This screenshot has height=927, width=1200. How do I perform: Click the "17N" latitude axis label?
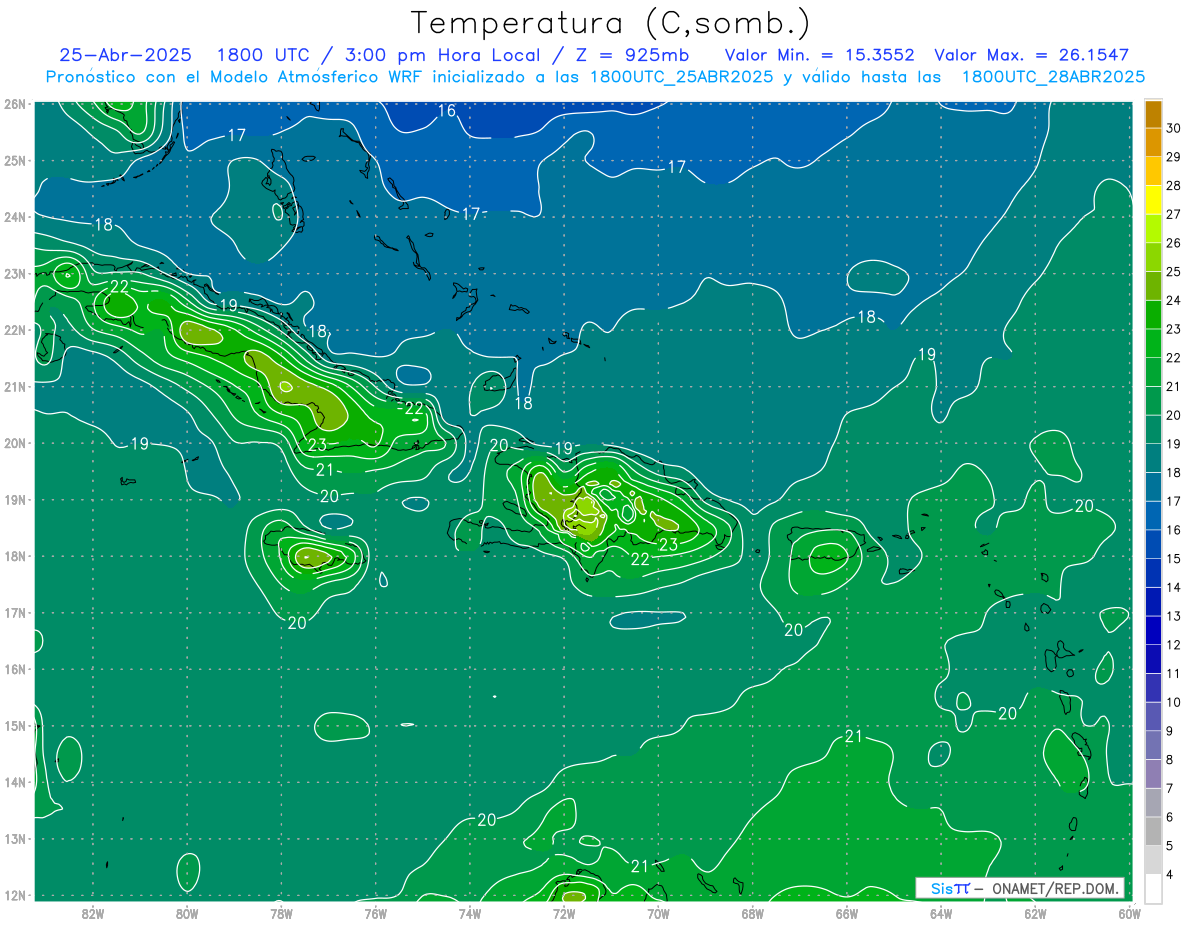(14, 613)
